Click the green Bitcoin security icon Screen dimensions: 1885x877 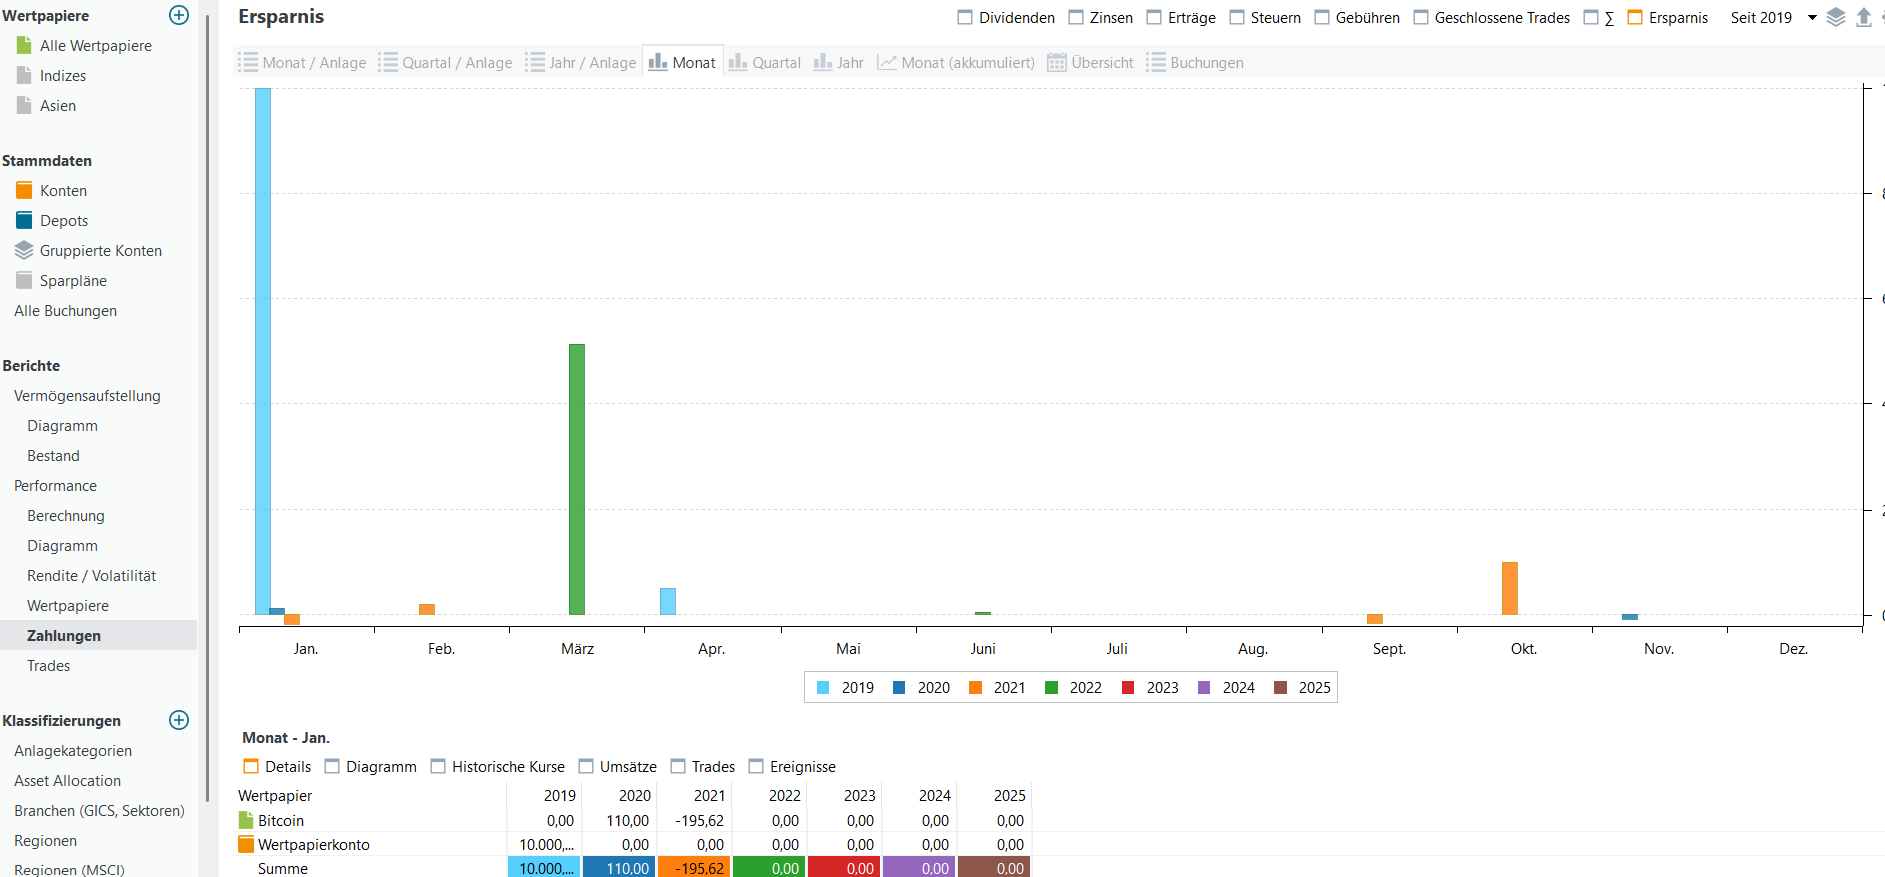246,820
